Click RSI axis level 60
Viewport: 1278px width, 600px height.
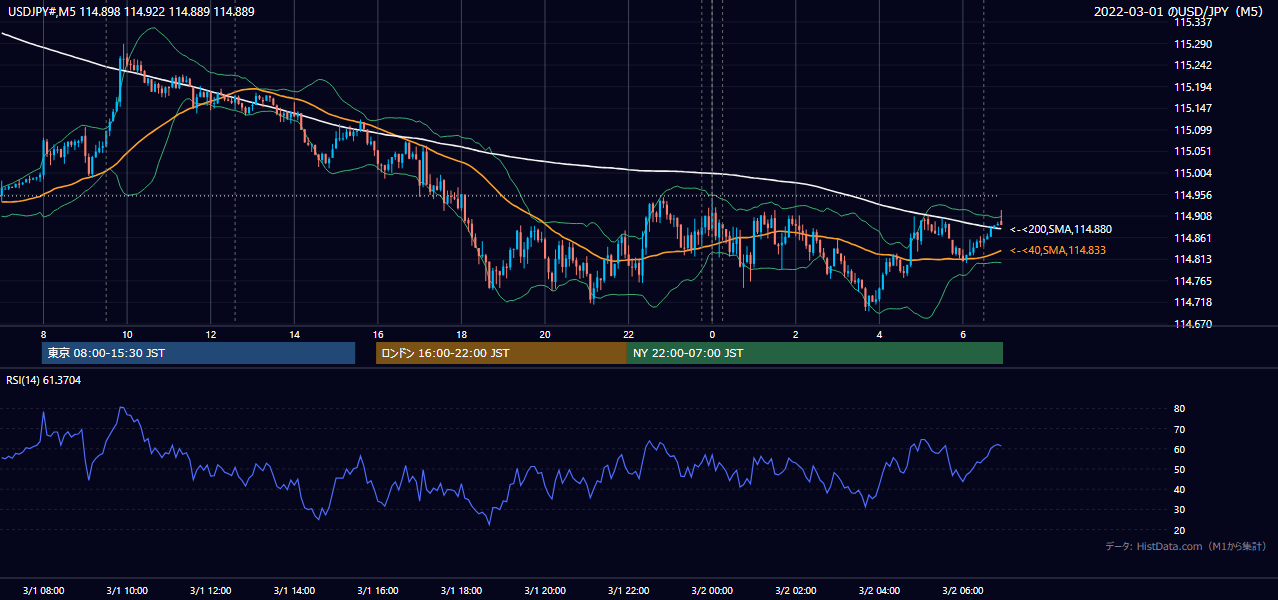point(1179,449)
